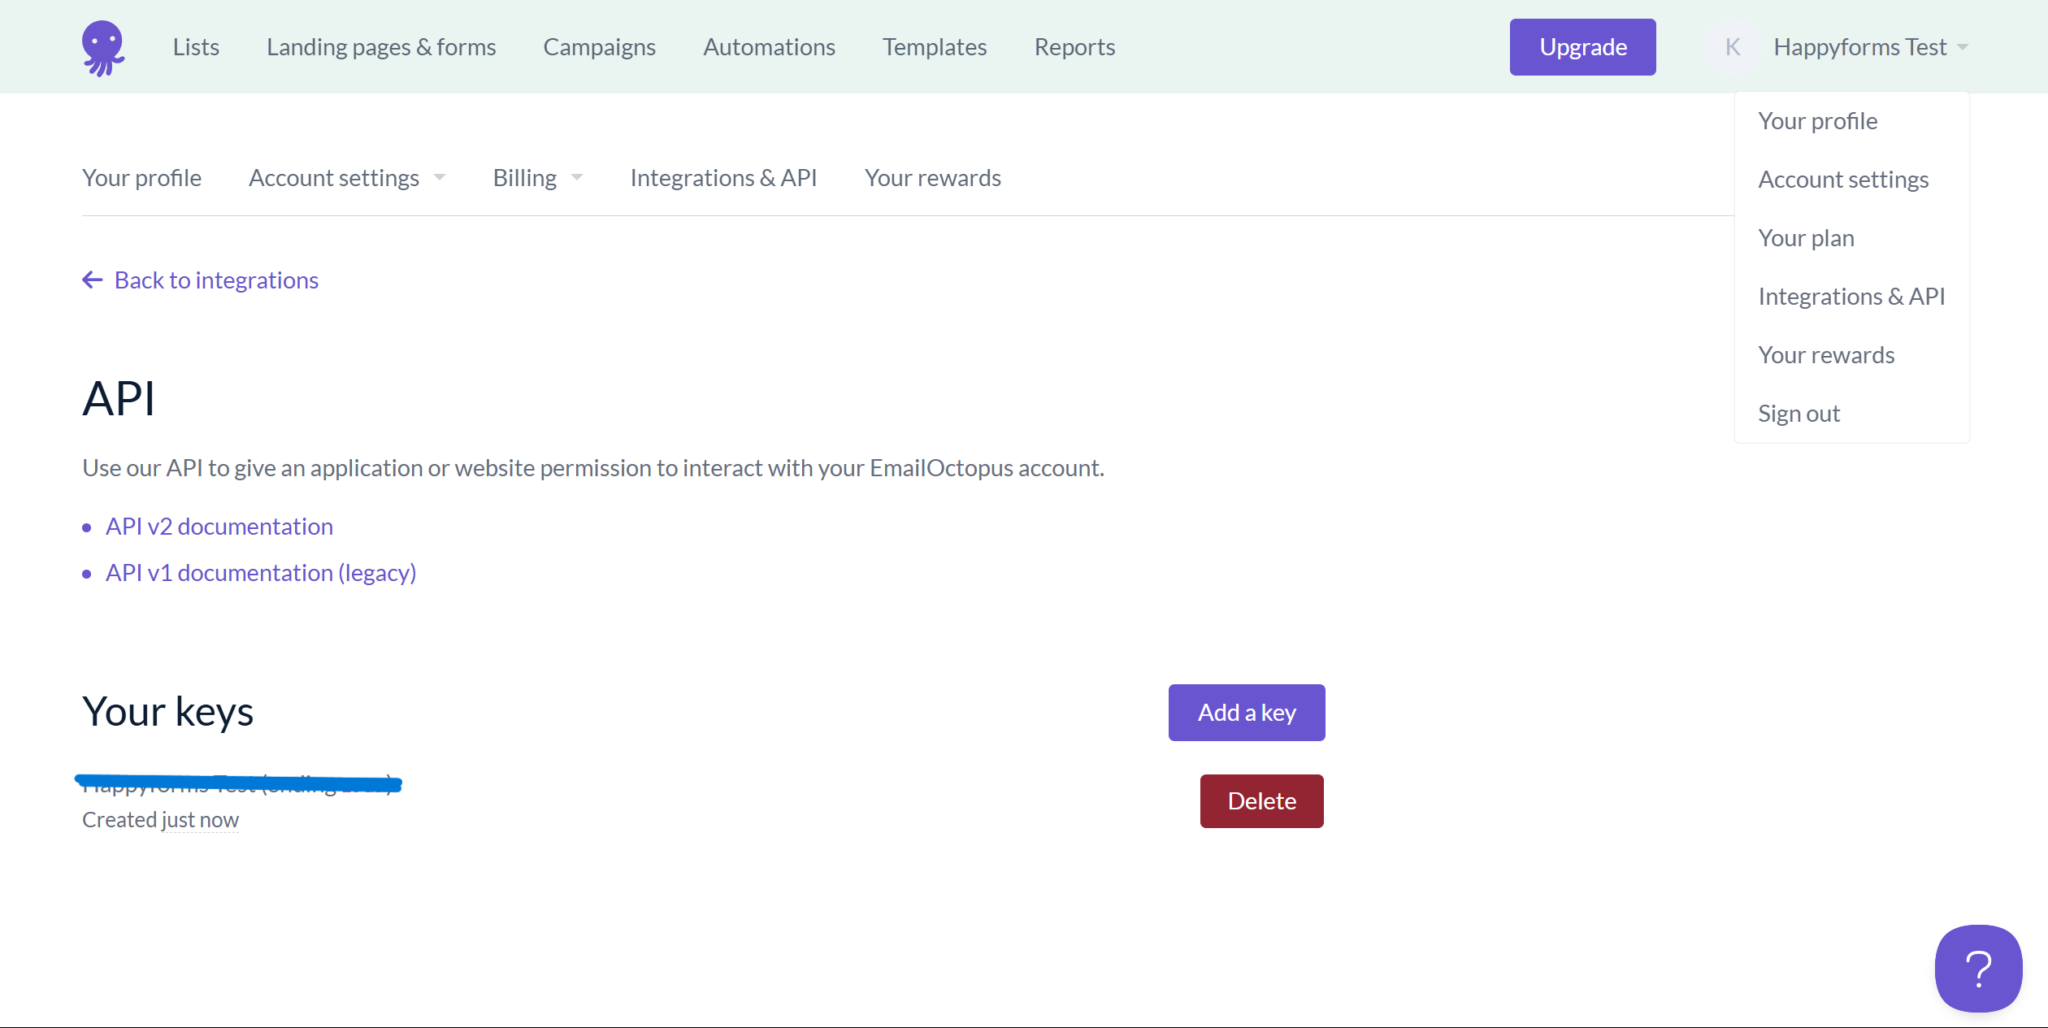The height and width of the screenshot is (1028, 2048).
Task: Go to Reports
Action: (1074, 46)
